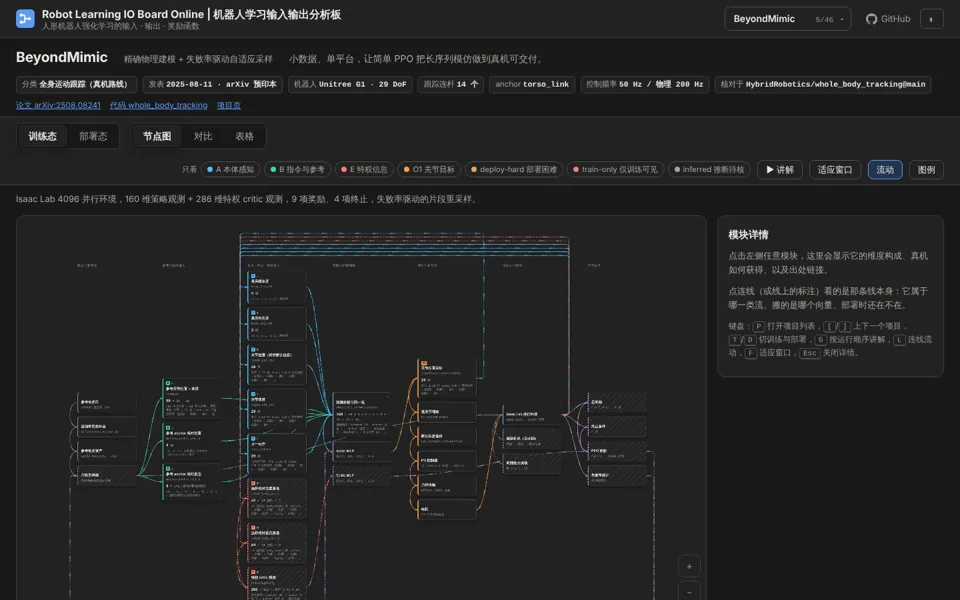The height and width of the screenshot is (600, 960).
Task: Toggle the O1 关节目标 filter chip
Action: click(429, 170)
